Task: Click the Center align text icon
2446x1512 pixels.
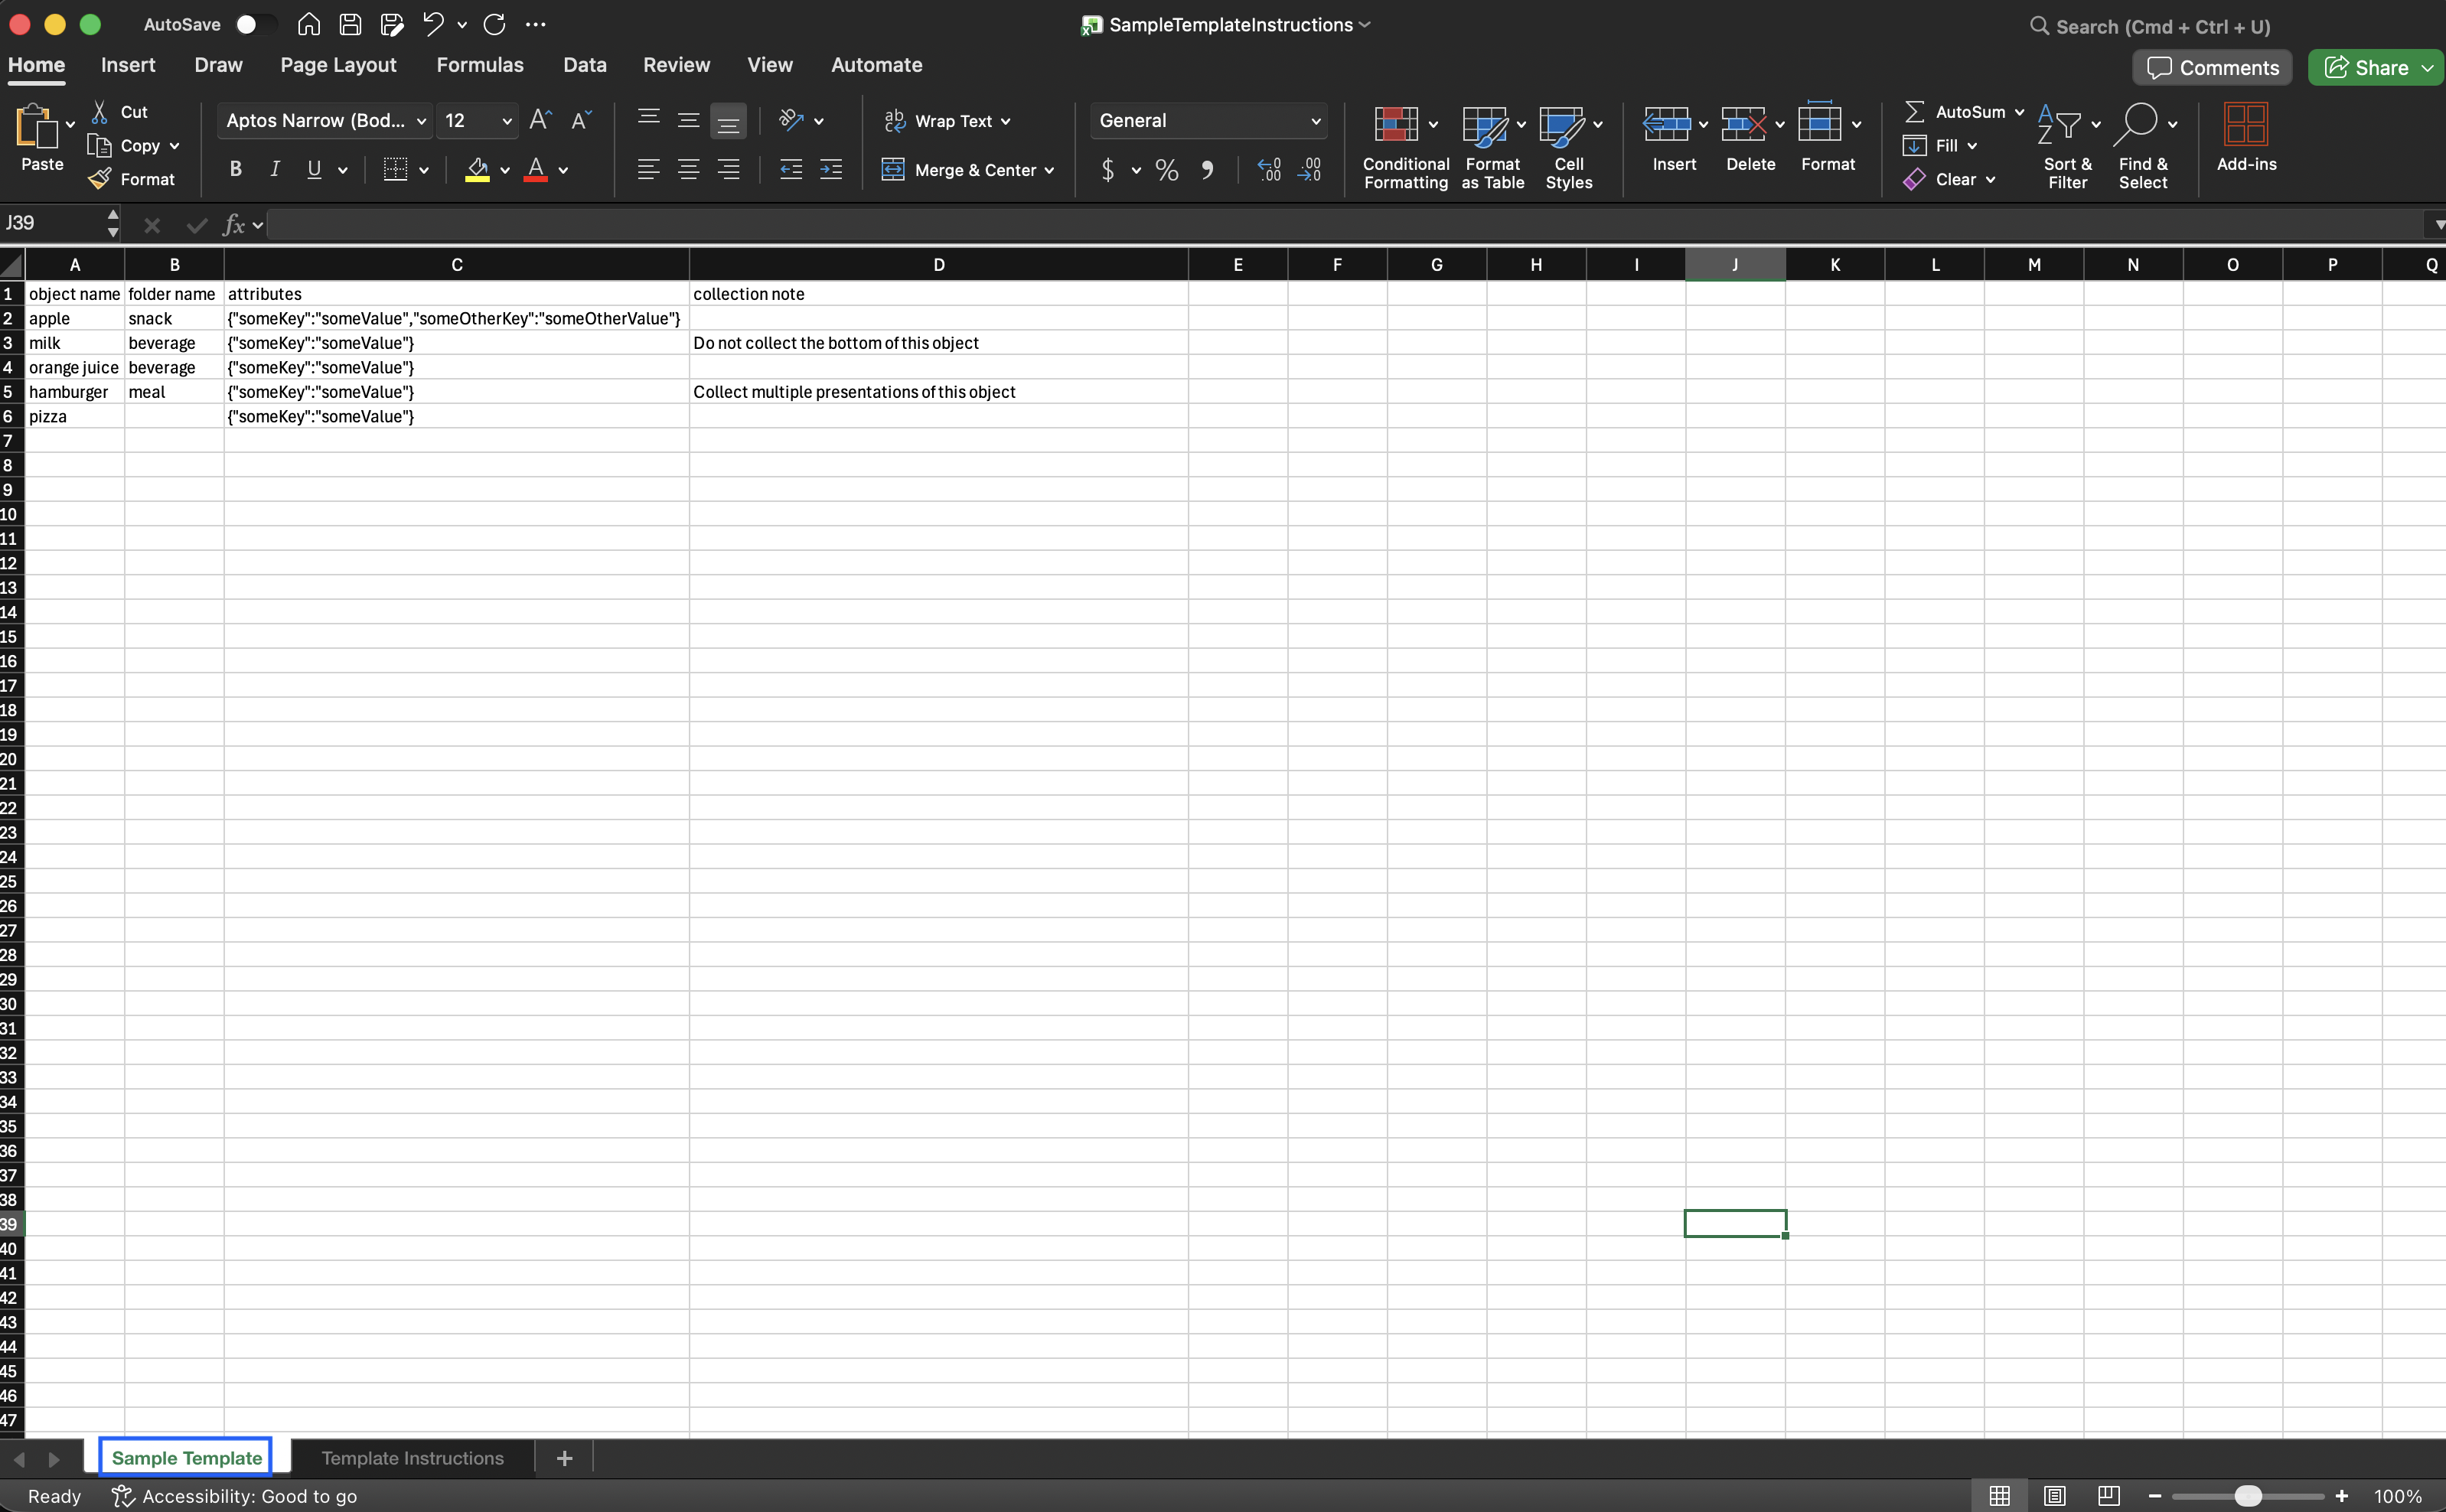Action: pyautogui.click(x=688, y=170)
